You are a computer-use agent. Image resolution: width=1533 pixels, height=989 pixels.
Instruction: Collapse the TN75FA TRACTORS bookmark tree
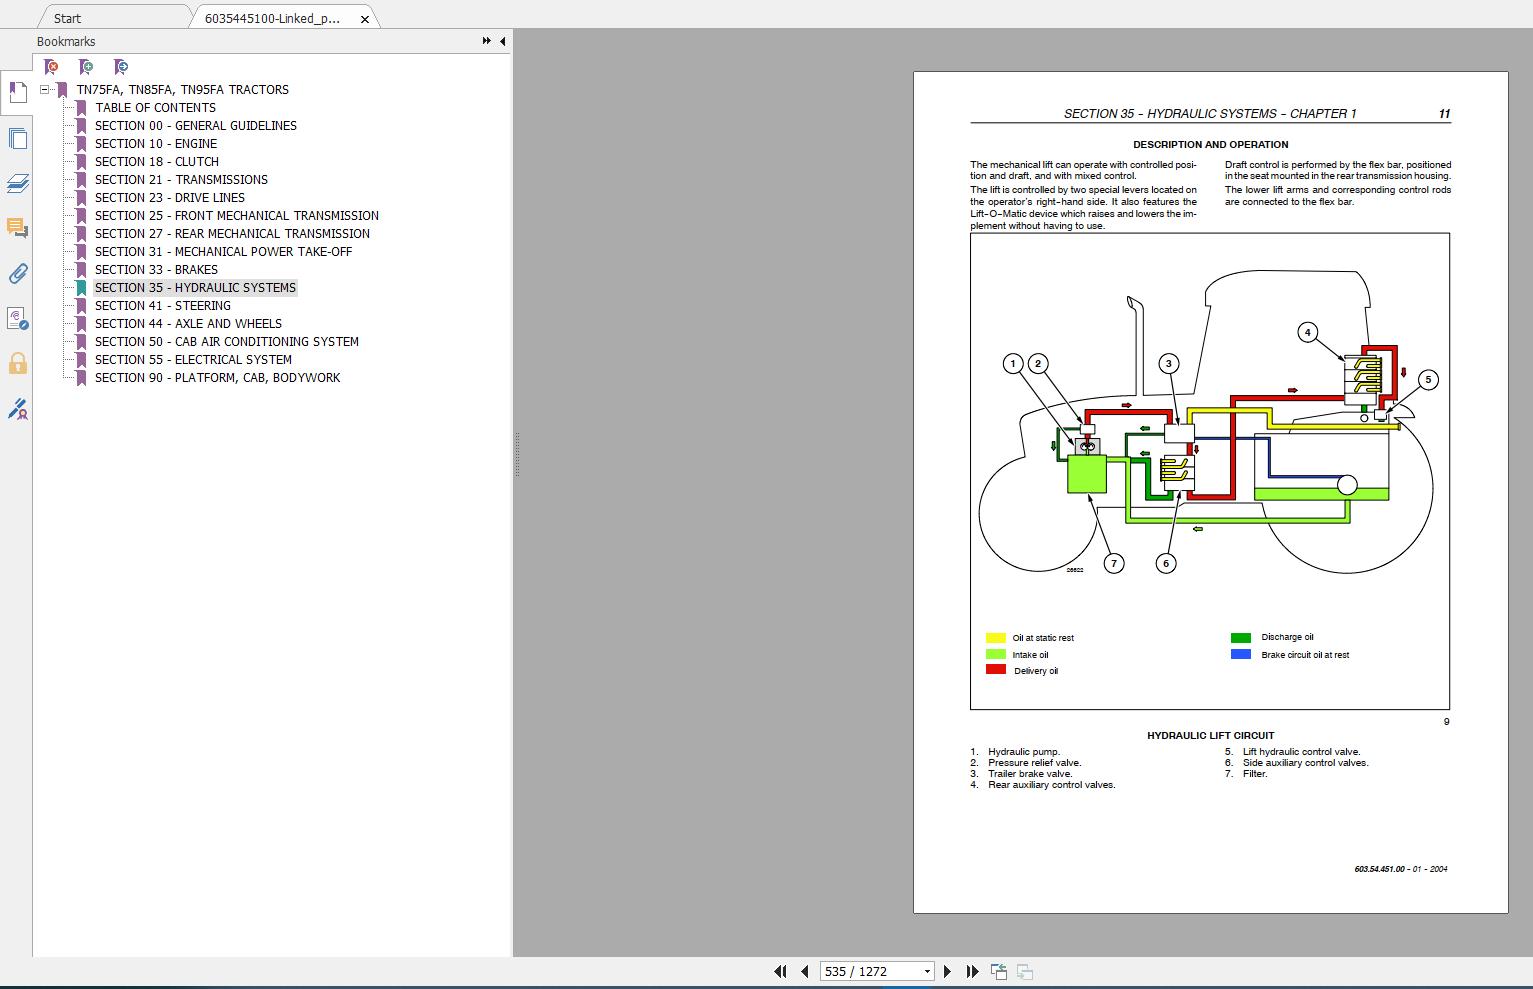[x=45, y=89]
